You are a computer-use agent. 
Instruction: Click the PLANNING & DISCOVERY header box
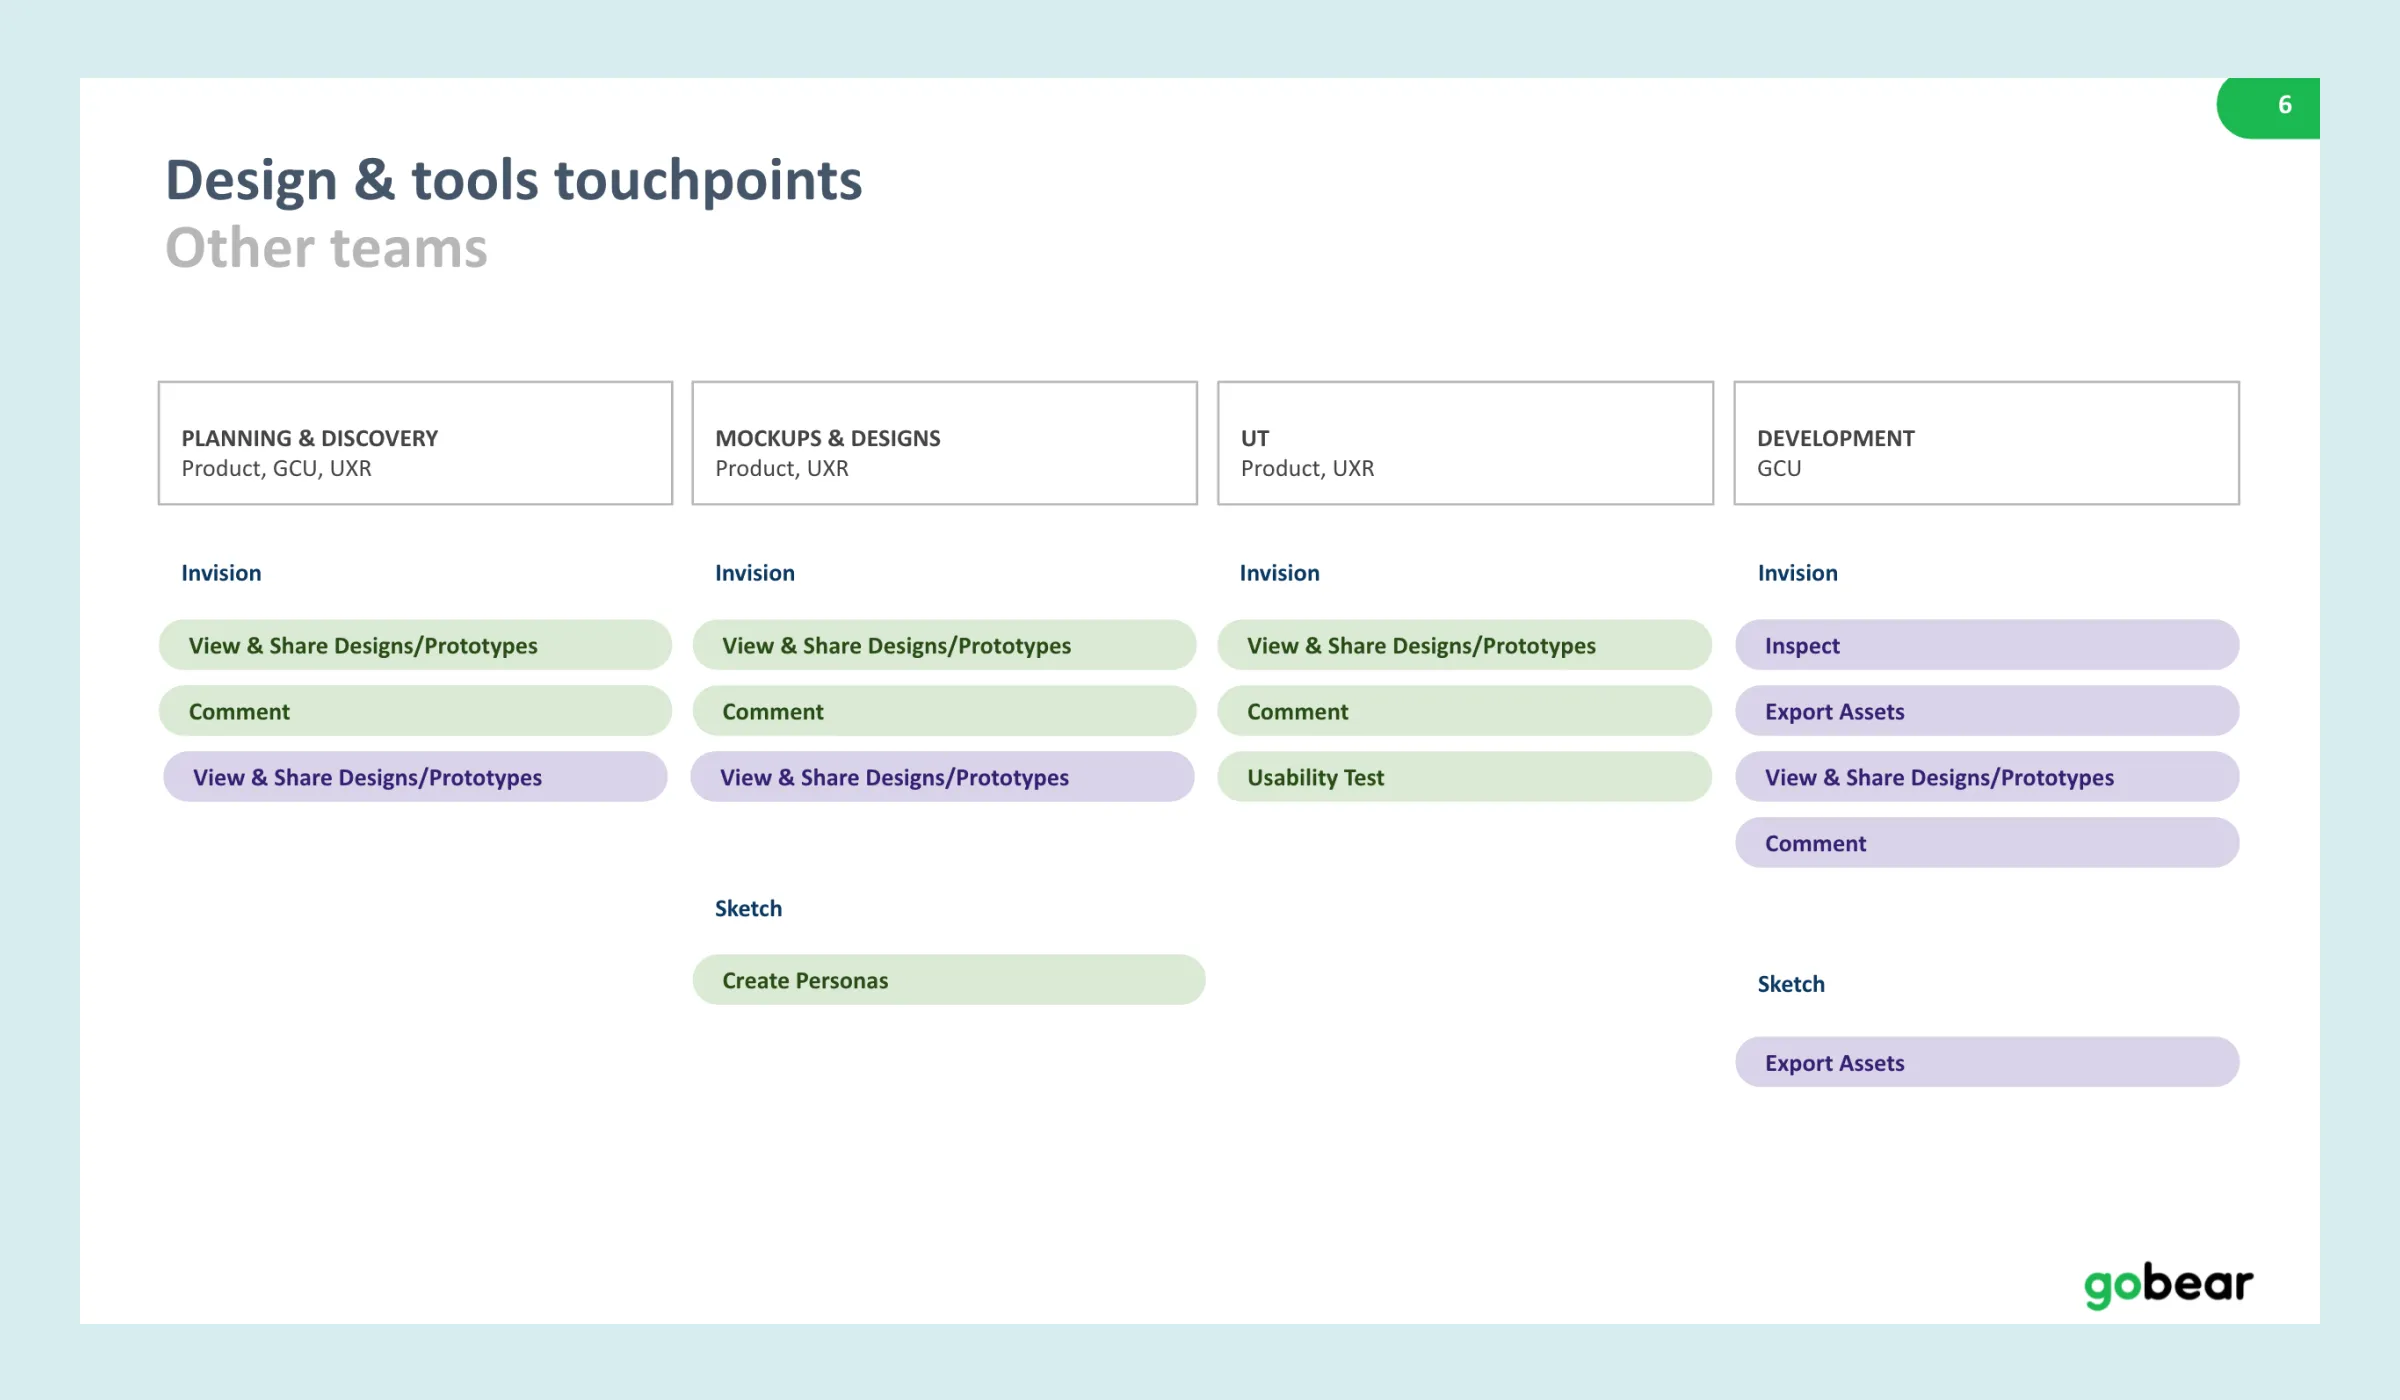[415, 443]
